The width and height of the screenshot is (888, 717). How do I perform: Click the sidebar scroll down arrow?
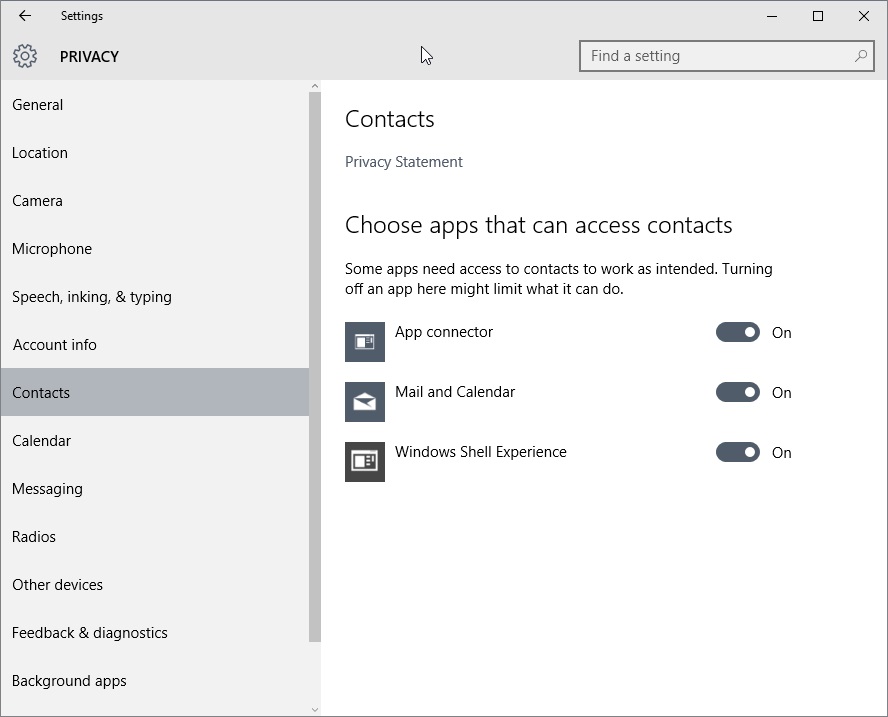coord(315,710)
